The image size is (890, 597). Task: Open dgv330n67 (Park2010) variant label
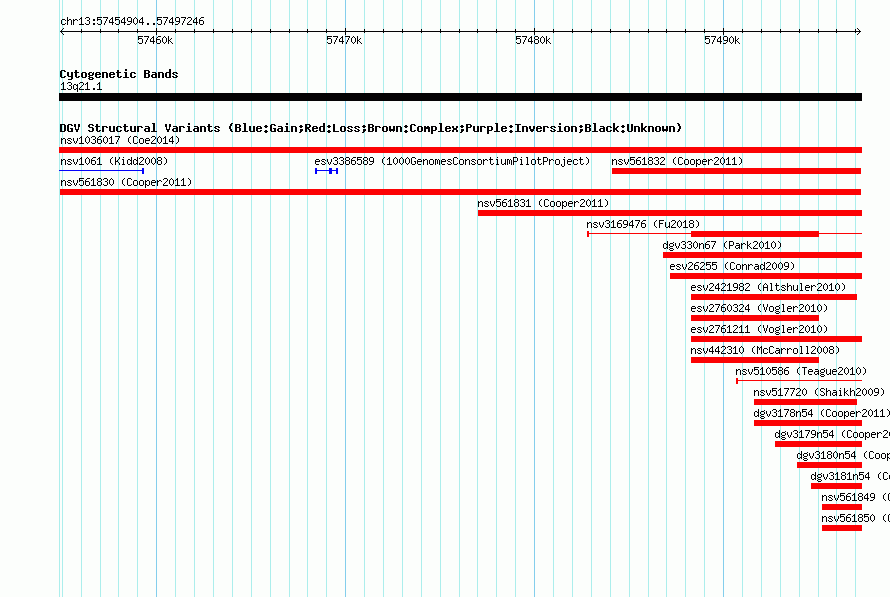click(x=722, y=245)
